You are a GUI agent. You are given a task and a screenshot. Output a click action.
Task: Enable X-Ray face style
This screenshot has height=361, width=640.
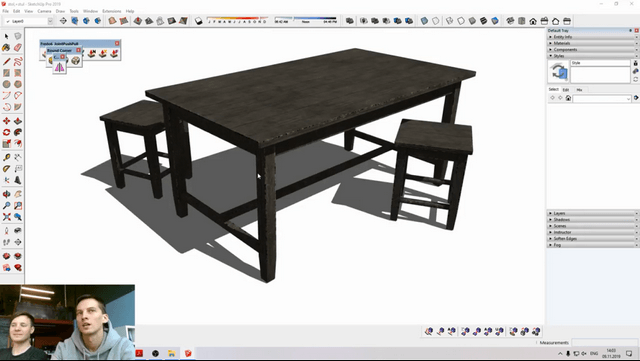point(424,21)
